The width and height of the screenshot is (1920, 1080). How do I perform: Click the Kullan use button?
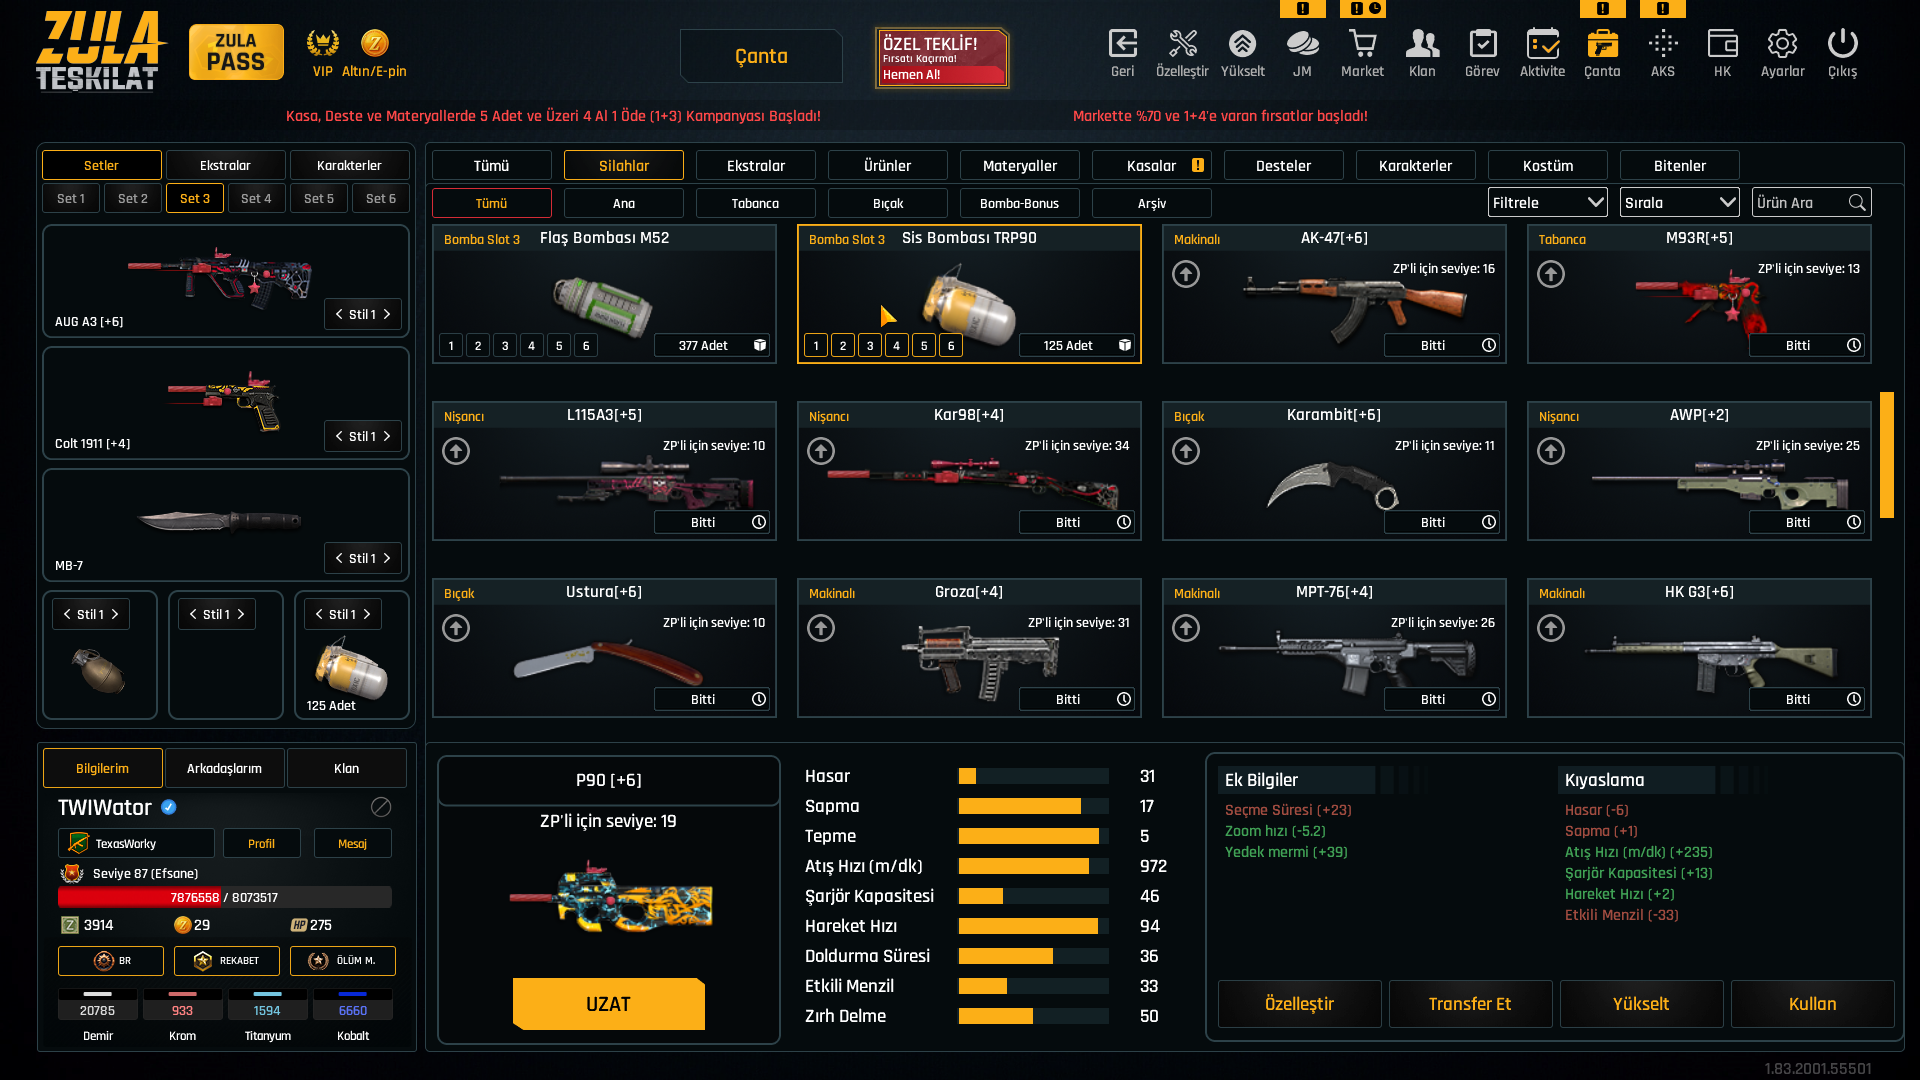point(1813,1004)
